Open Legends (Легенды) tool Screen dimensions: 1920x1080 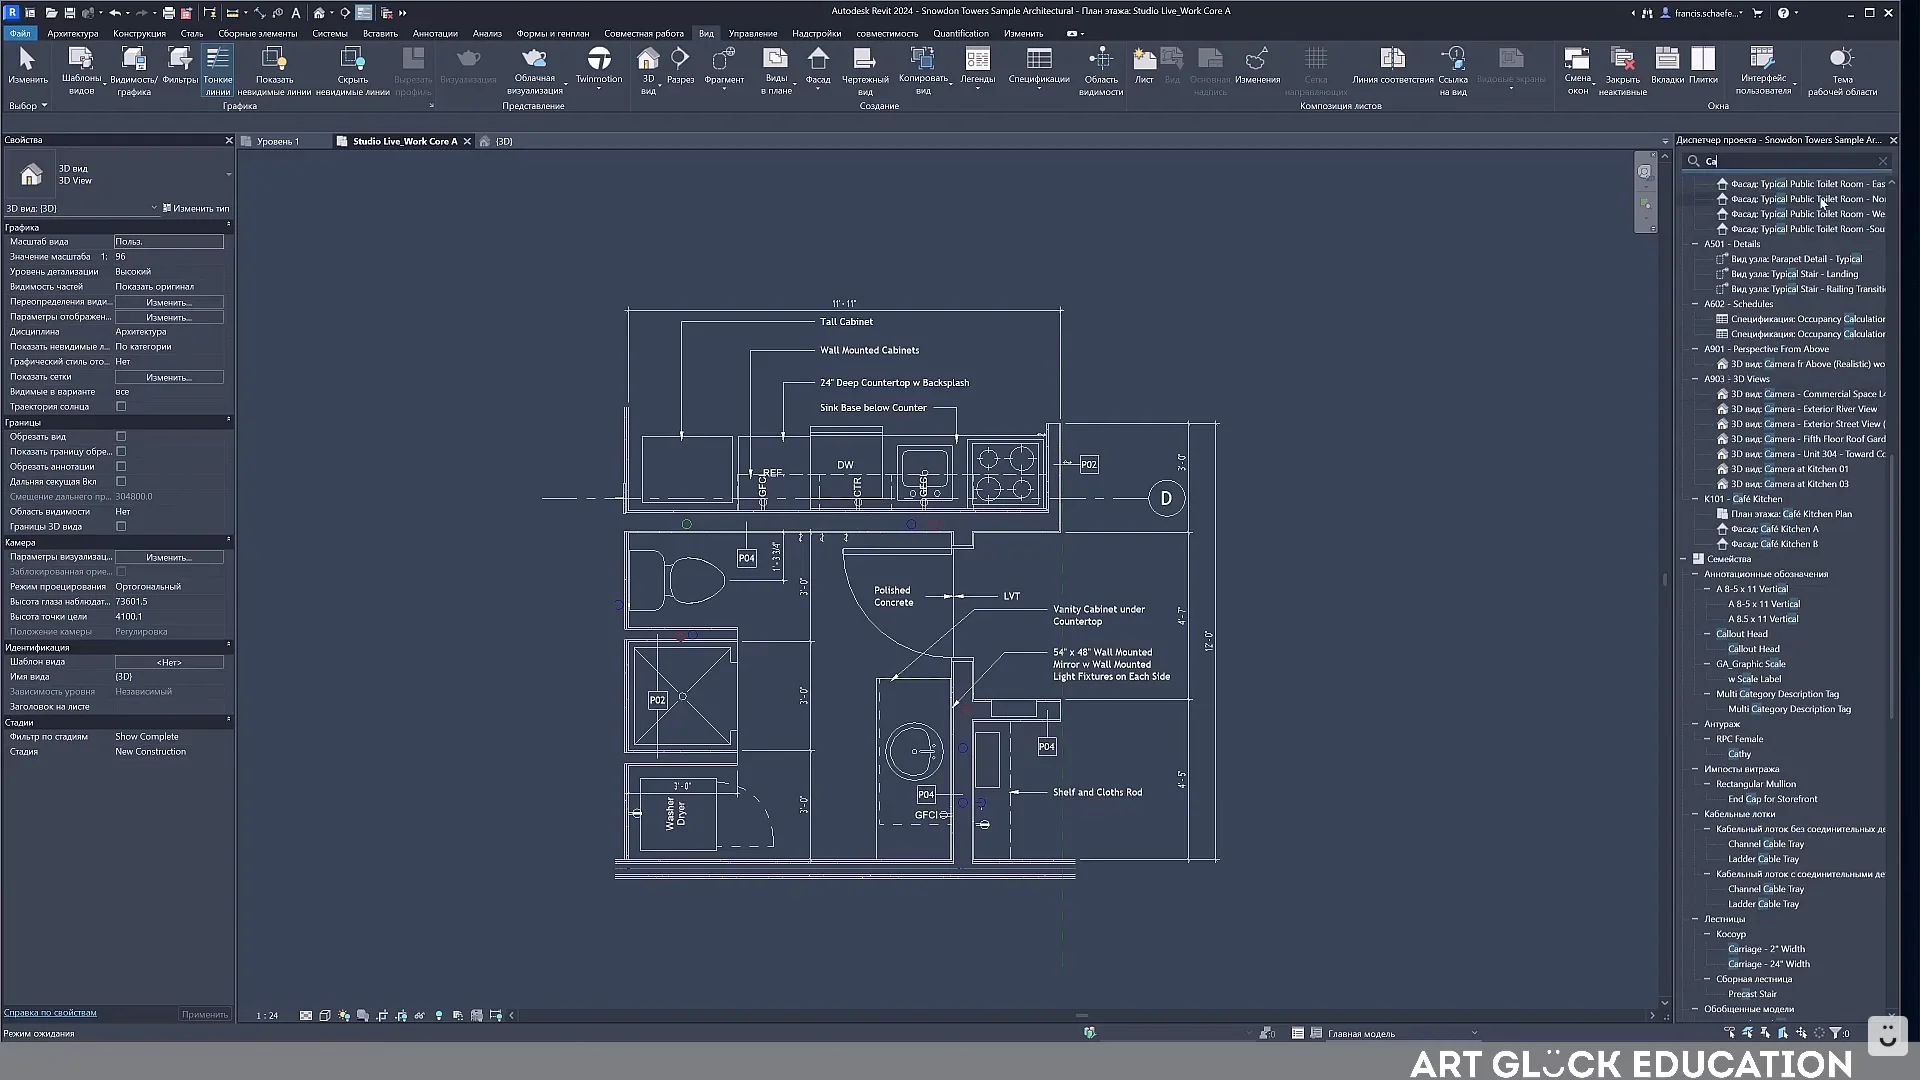[977, 66]
